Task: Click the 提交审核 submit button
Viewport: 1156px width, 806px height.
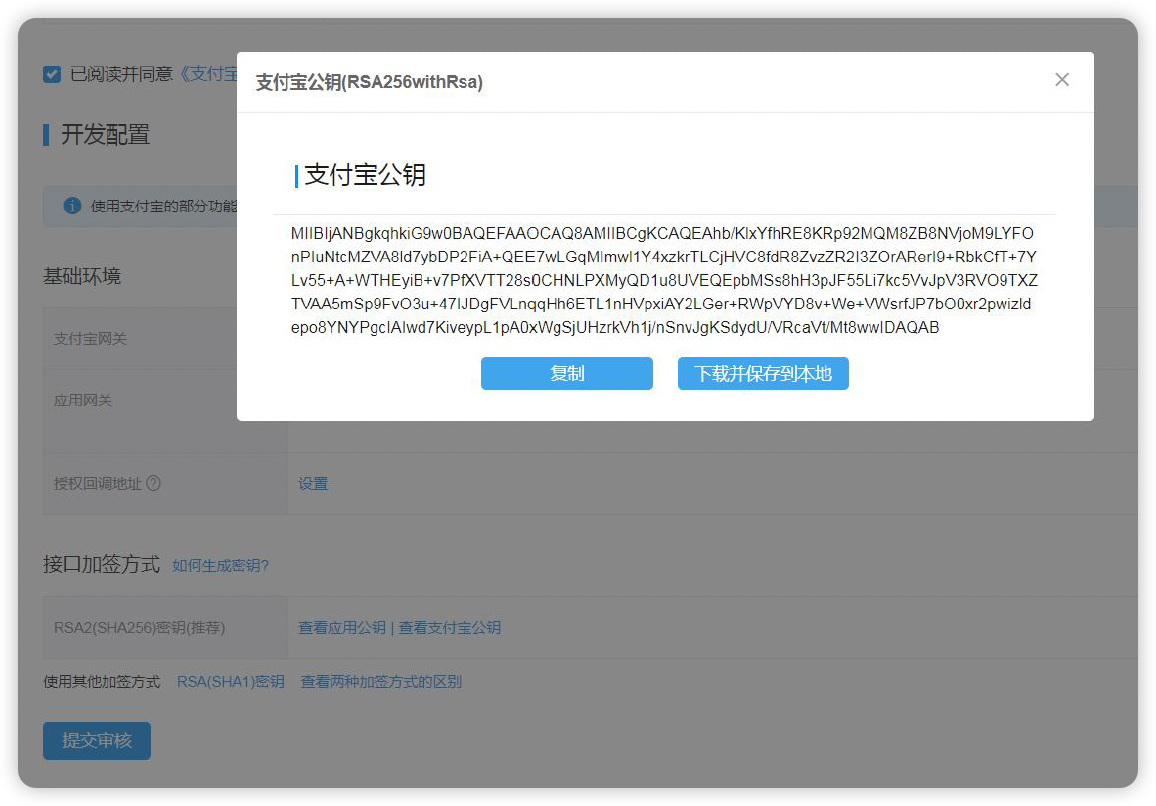Action: point(96,741)
